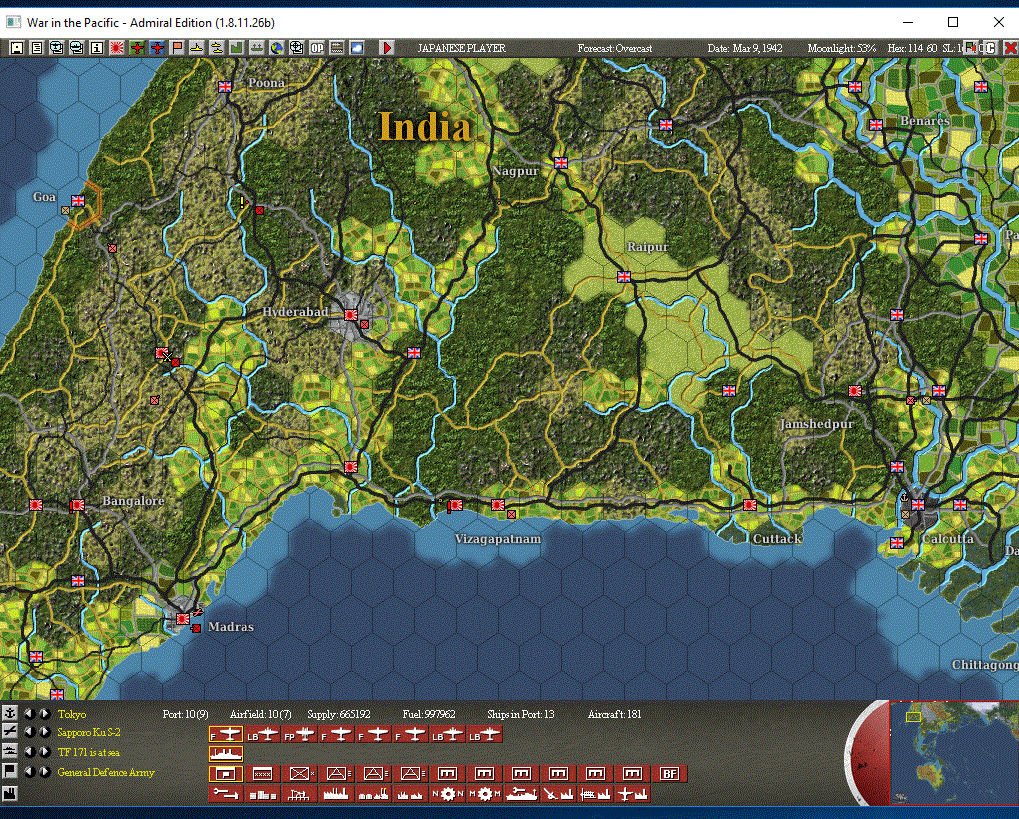Image resolution: width=1019 pixels, height=819 pixels.
Task: Click the globe toolbar icon
Action: (x=277, y=47)
